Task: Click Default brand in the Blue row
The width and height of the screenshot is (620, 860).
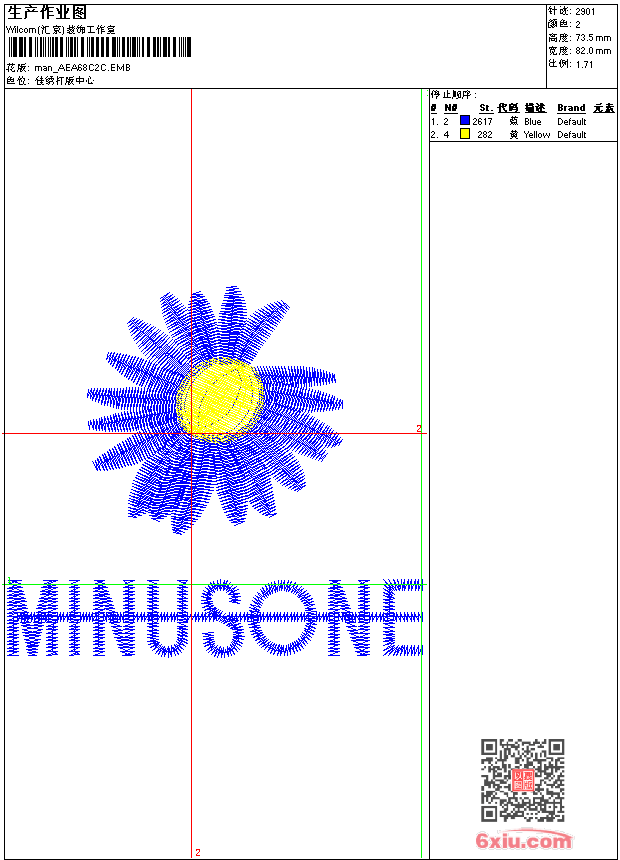Action: (572, 122)
